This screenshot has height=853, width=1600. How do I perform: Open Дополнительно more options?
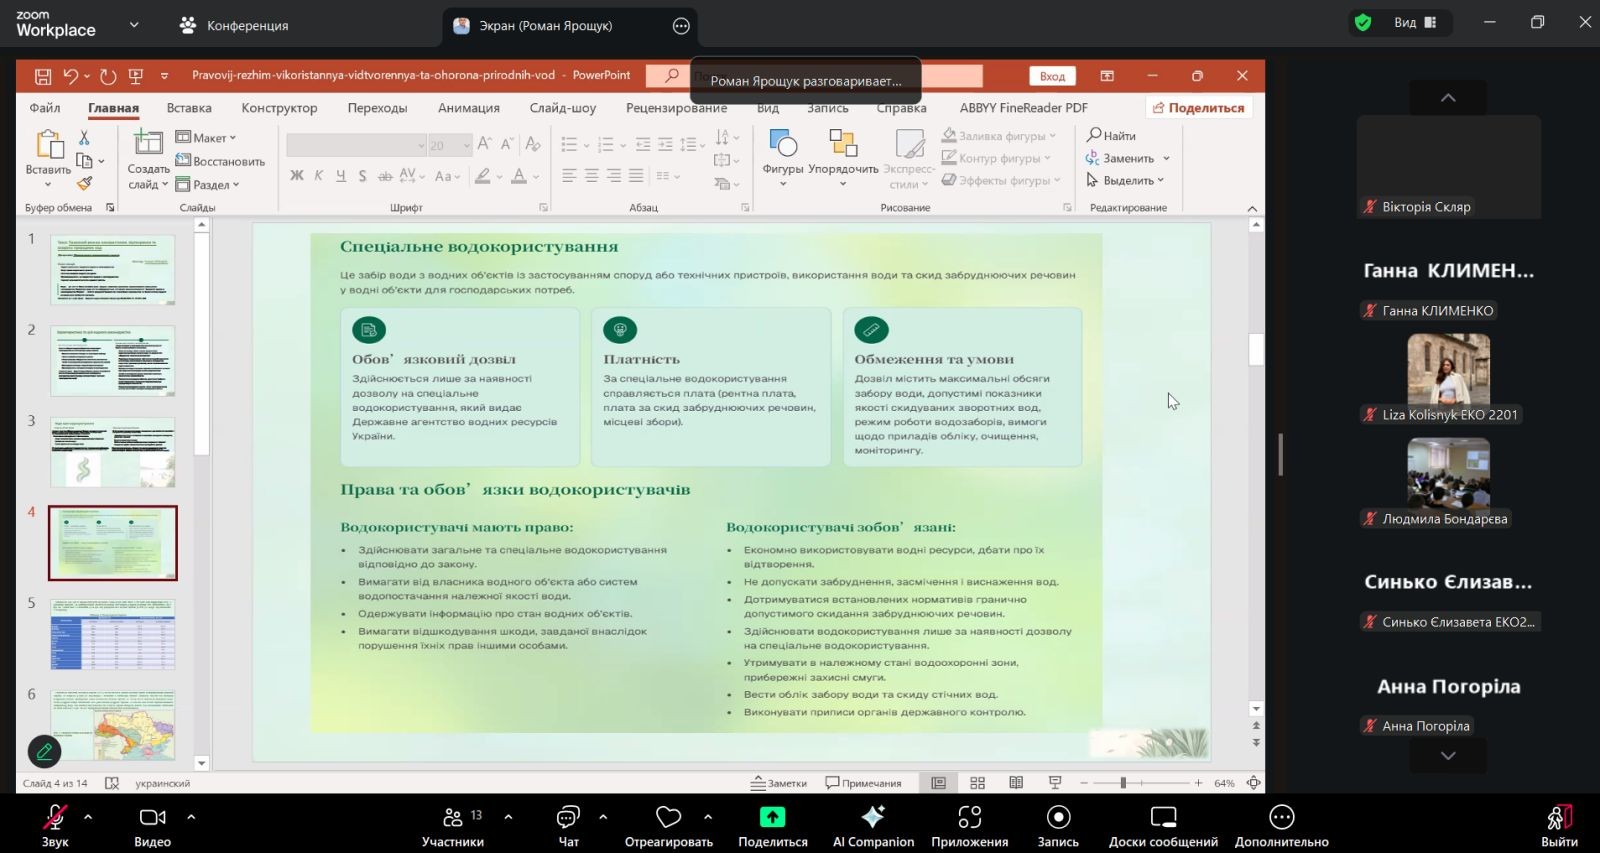point(1281,817)
